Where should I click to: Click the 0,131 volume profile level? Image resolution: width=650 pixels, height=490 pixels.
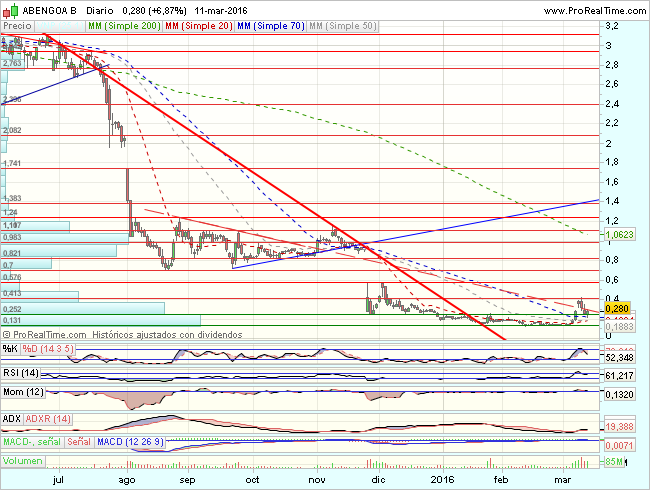click(x=12, y=320)
